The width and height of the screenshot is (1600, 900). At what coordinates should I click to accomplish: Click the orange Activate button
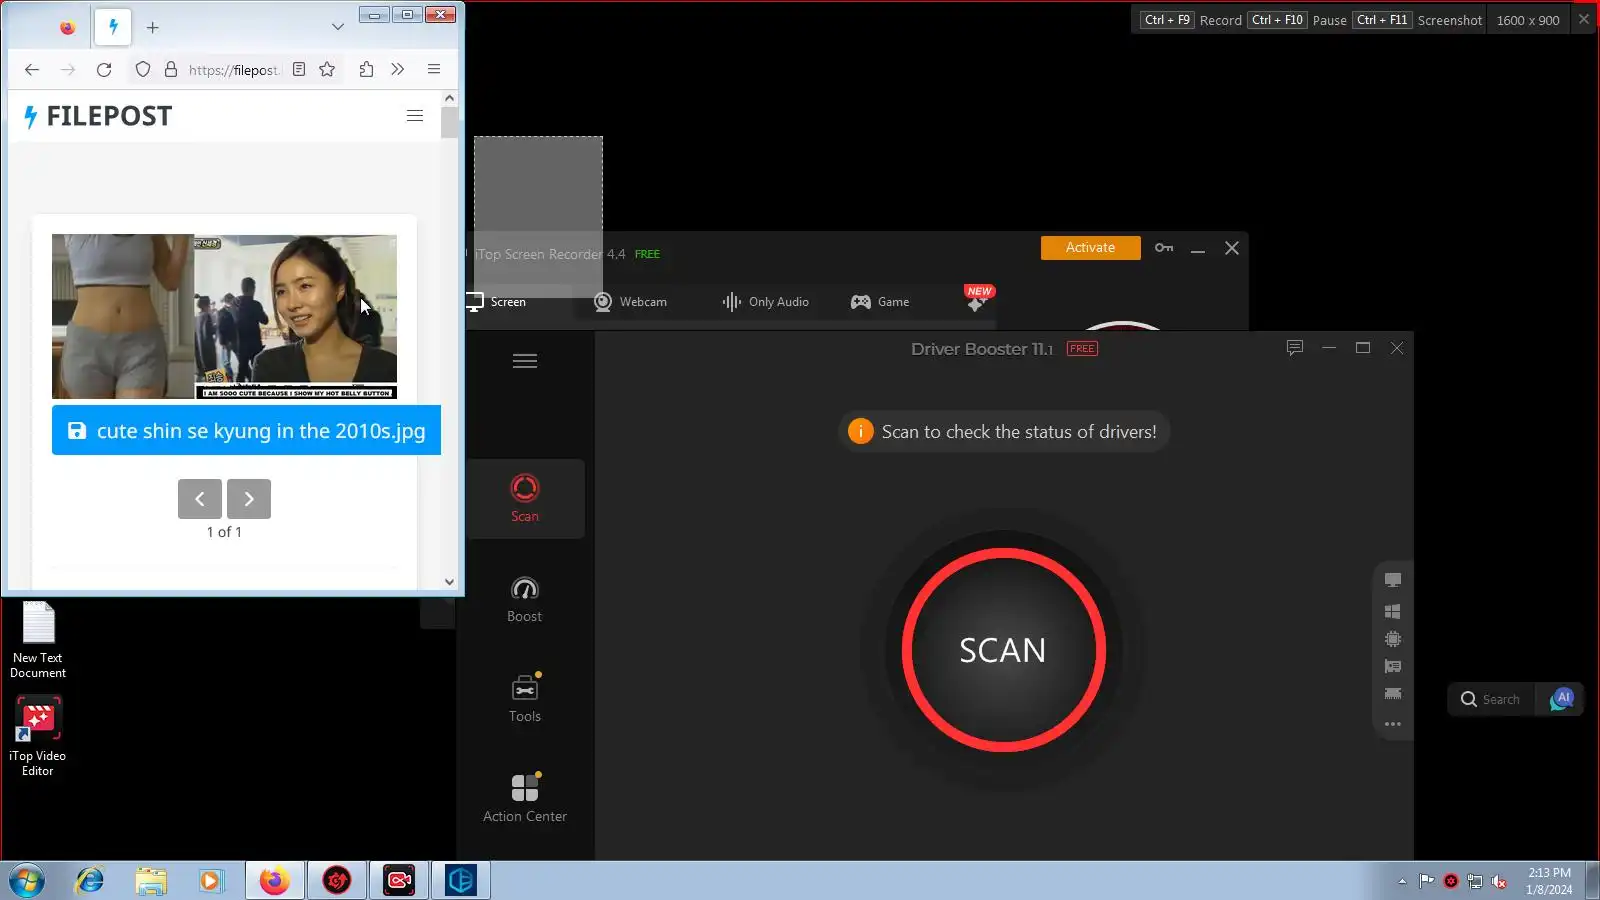1090,248
